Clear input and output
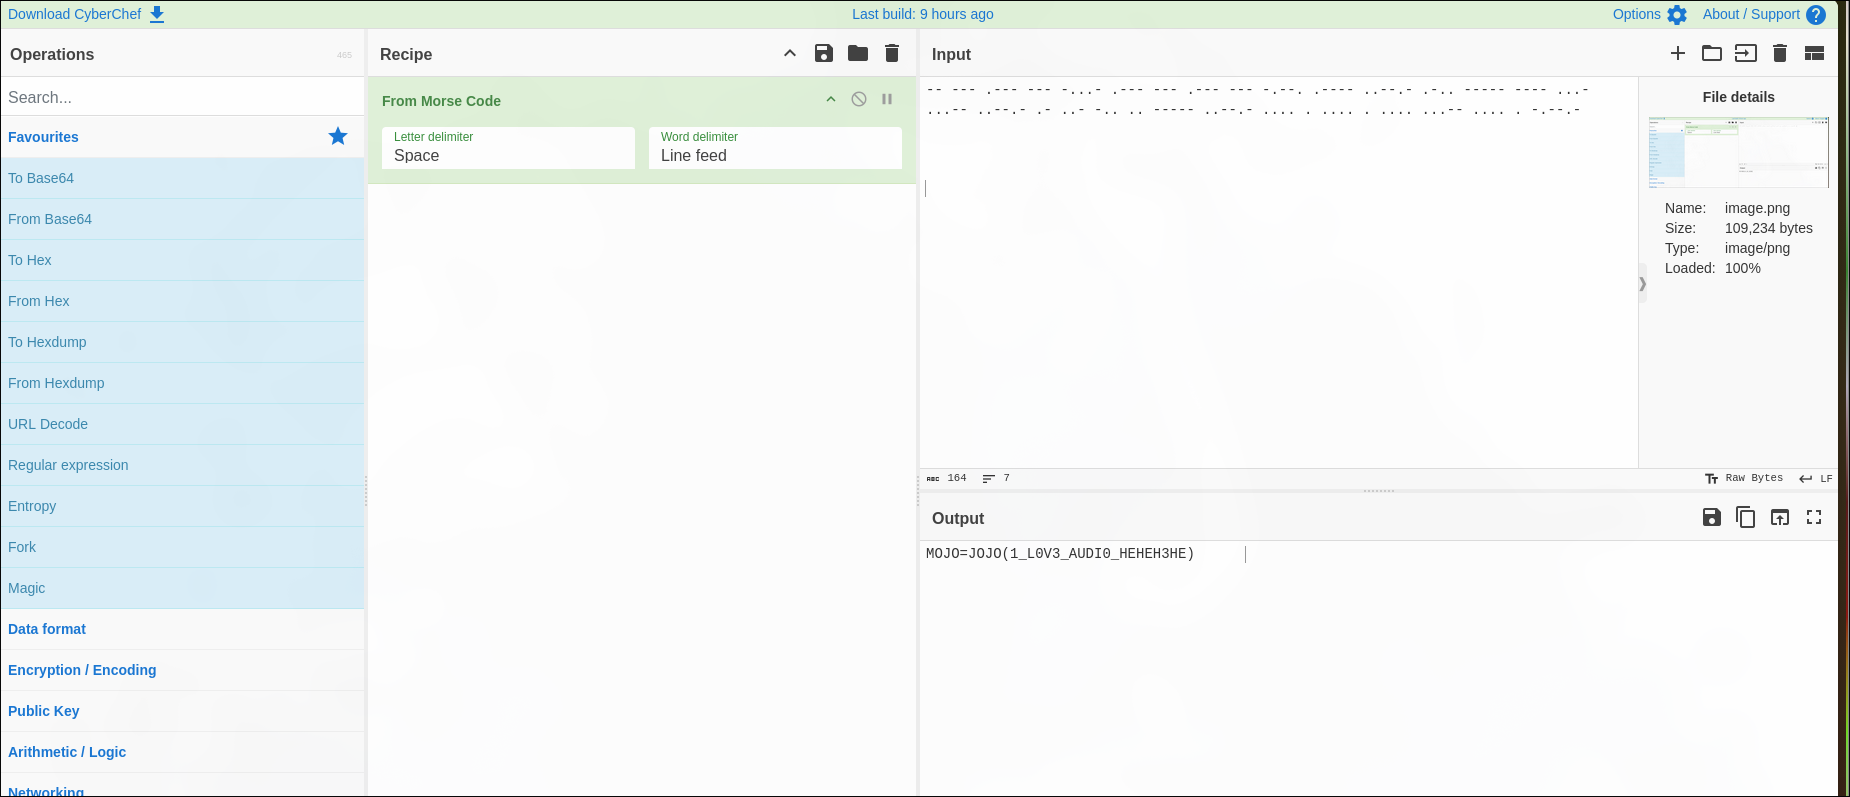 click(x=1780, y=54)
